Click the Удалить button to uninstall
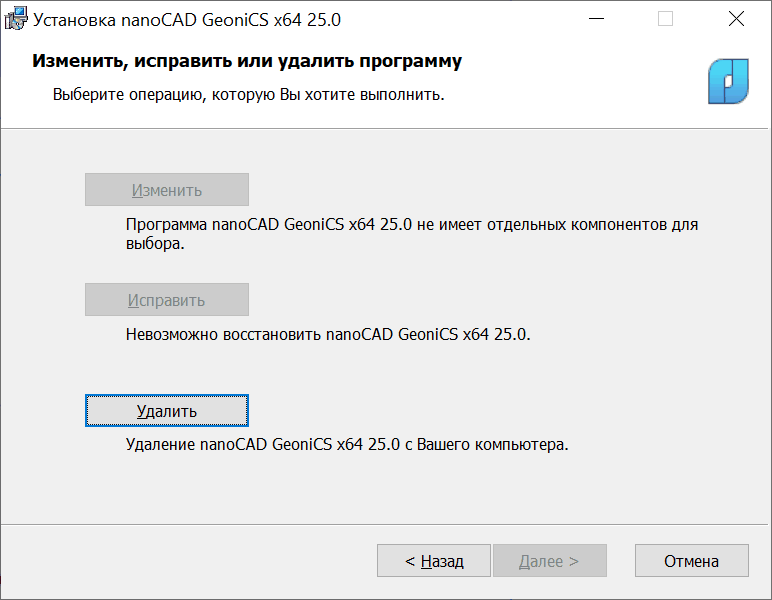The image size is (772, 600). pos(166,411)
